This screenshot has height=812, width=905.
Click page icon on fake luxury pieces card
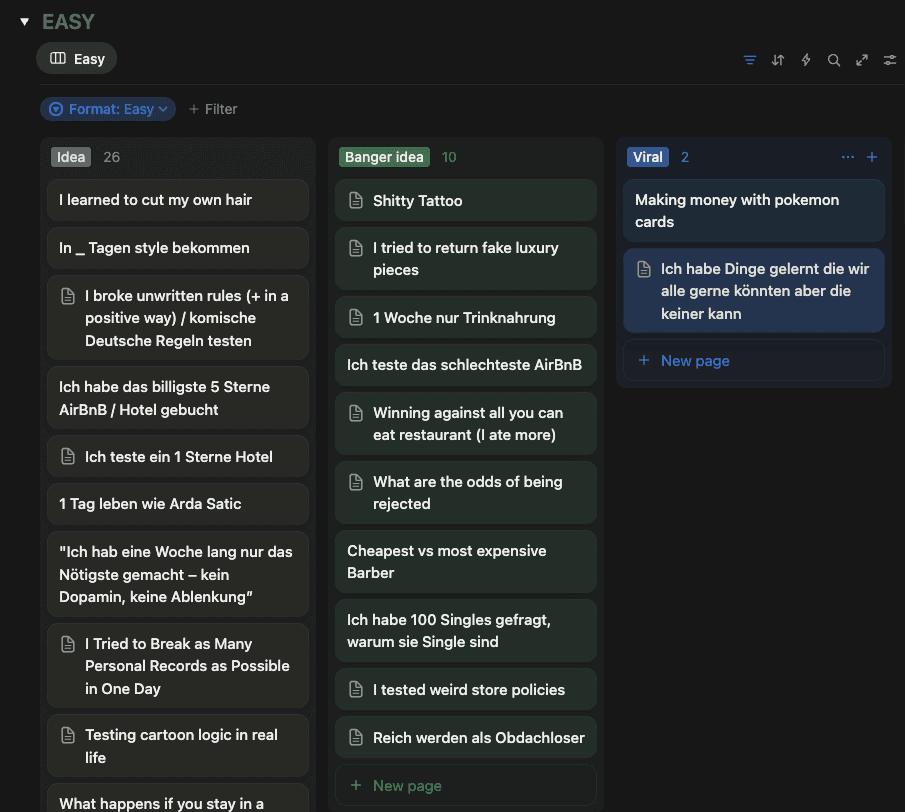point(356,248)
